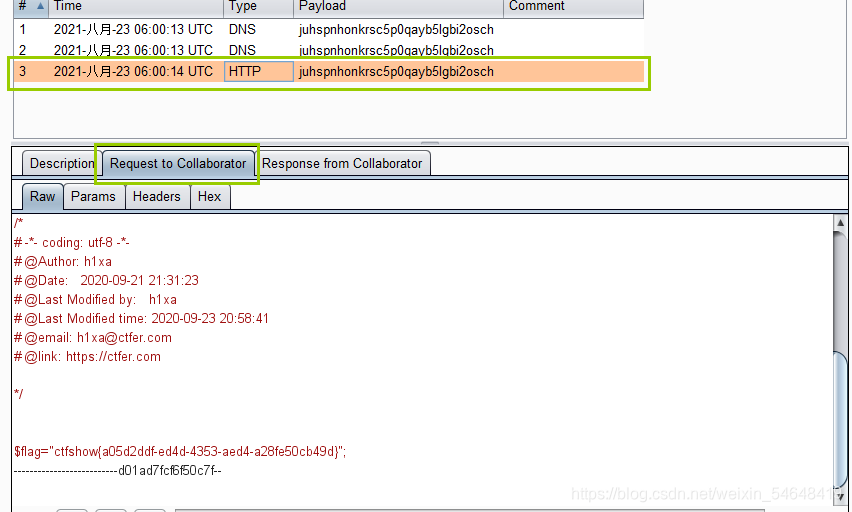
Task: Show the Hex view tab
Action: pos(210,197)
